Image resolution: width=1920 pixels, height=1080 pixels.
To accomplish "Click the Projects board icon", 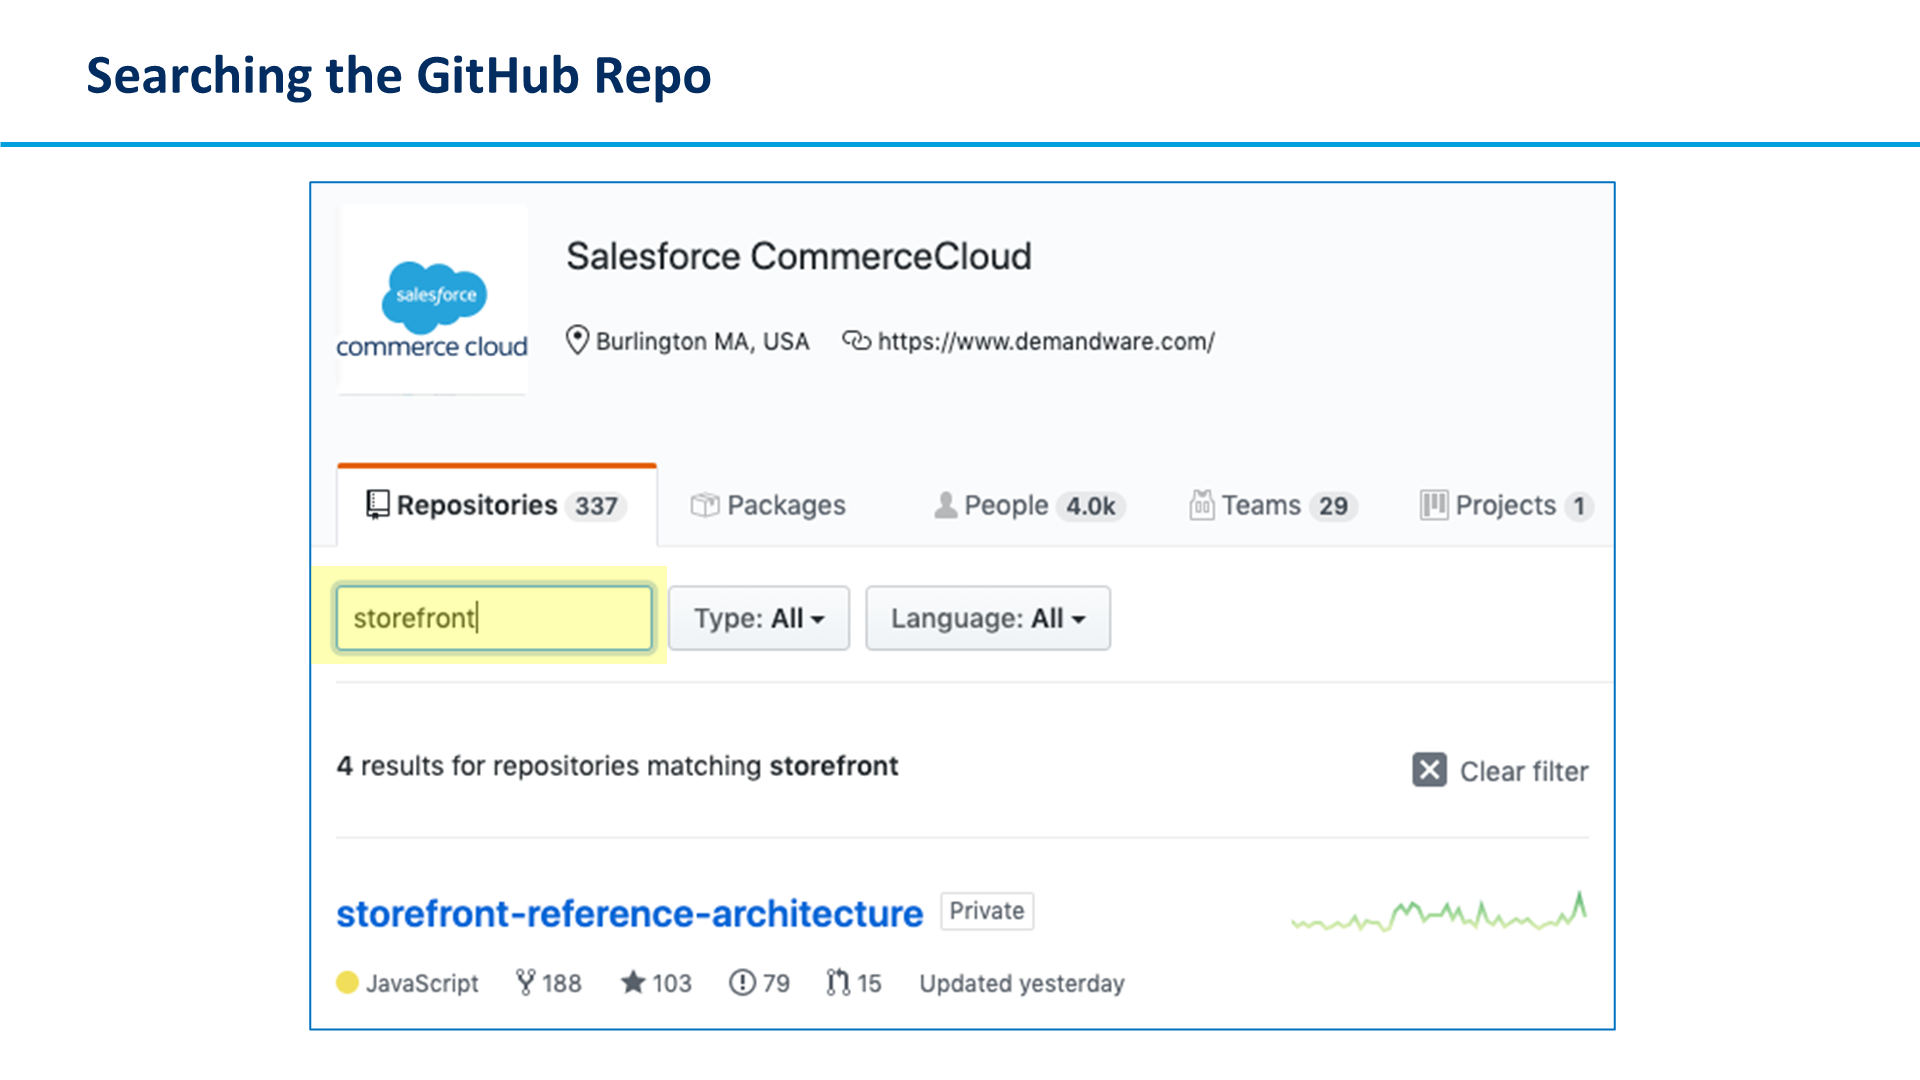I will (1434, 505).
